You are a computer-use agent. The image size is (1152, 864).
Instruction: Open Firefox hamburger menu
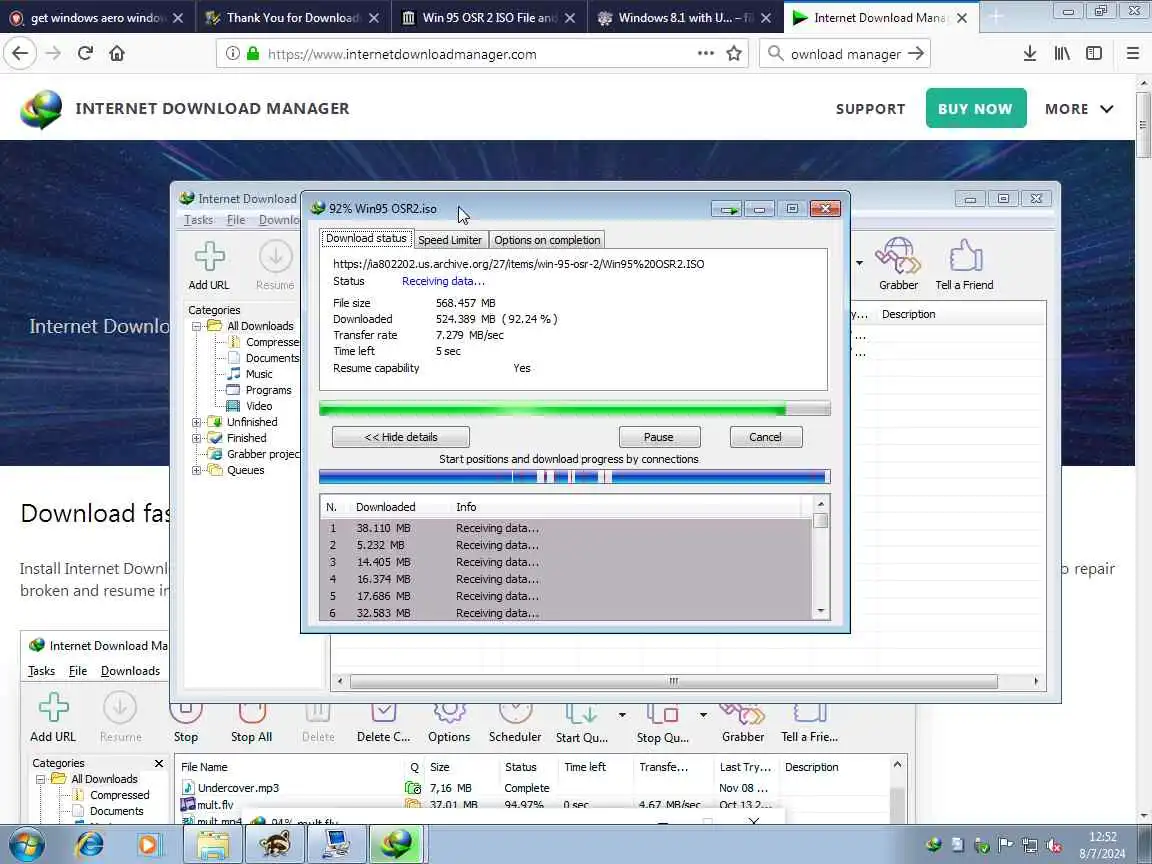[1132, 53]
